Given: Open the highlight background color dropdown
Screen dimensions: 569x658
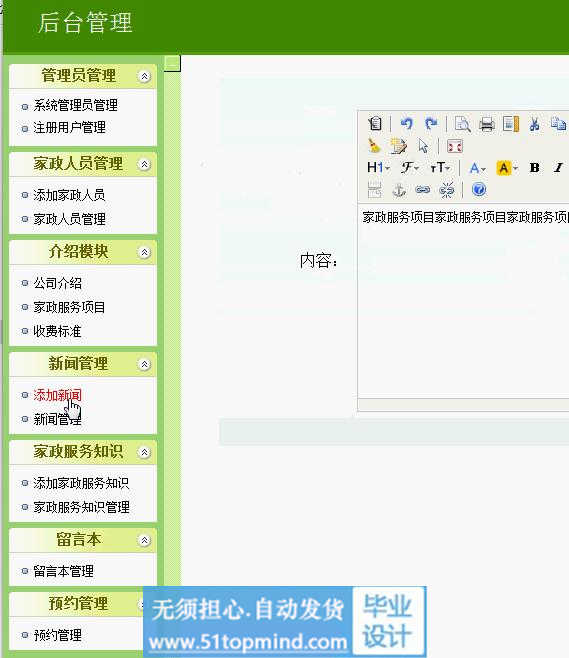Looking at the screenshot, I should [x=507, y=168].
